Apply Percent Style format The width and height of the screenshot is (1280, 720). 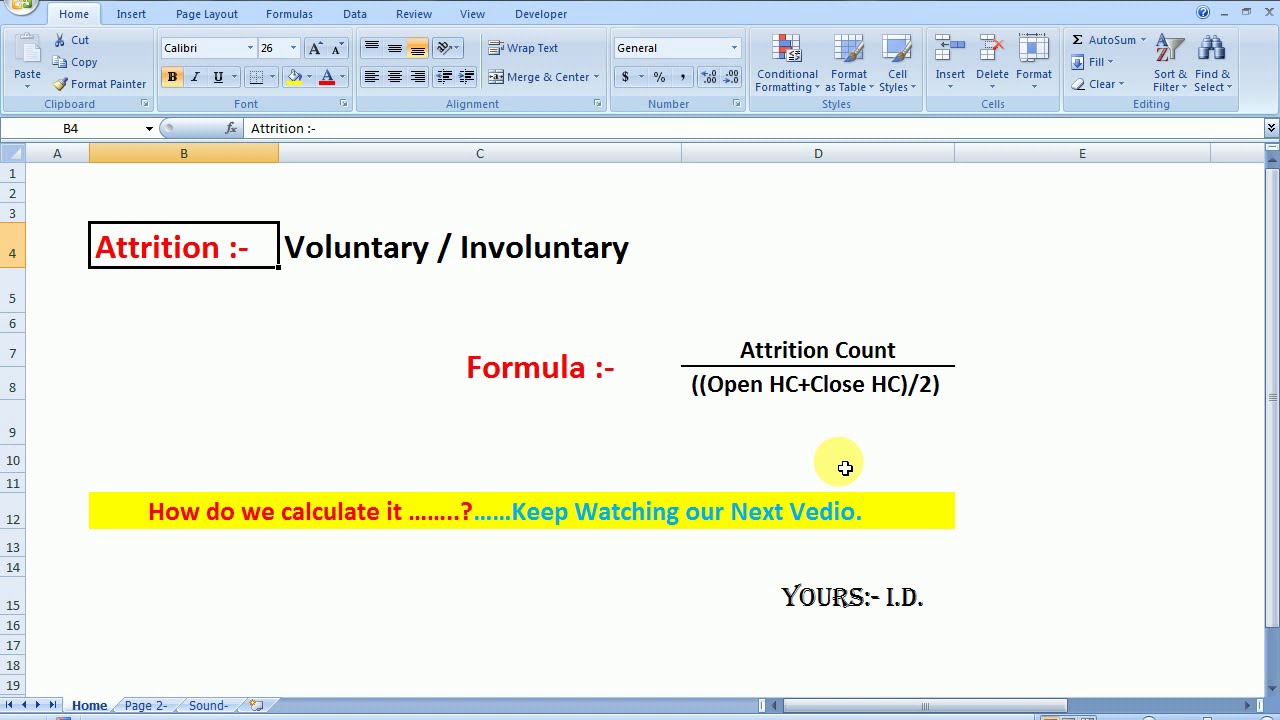coord(659,77)
